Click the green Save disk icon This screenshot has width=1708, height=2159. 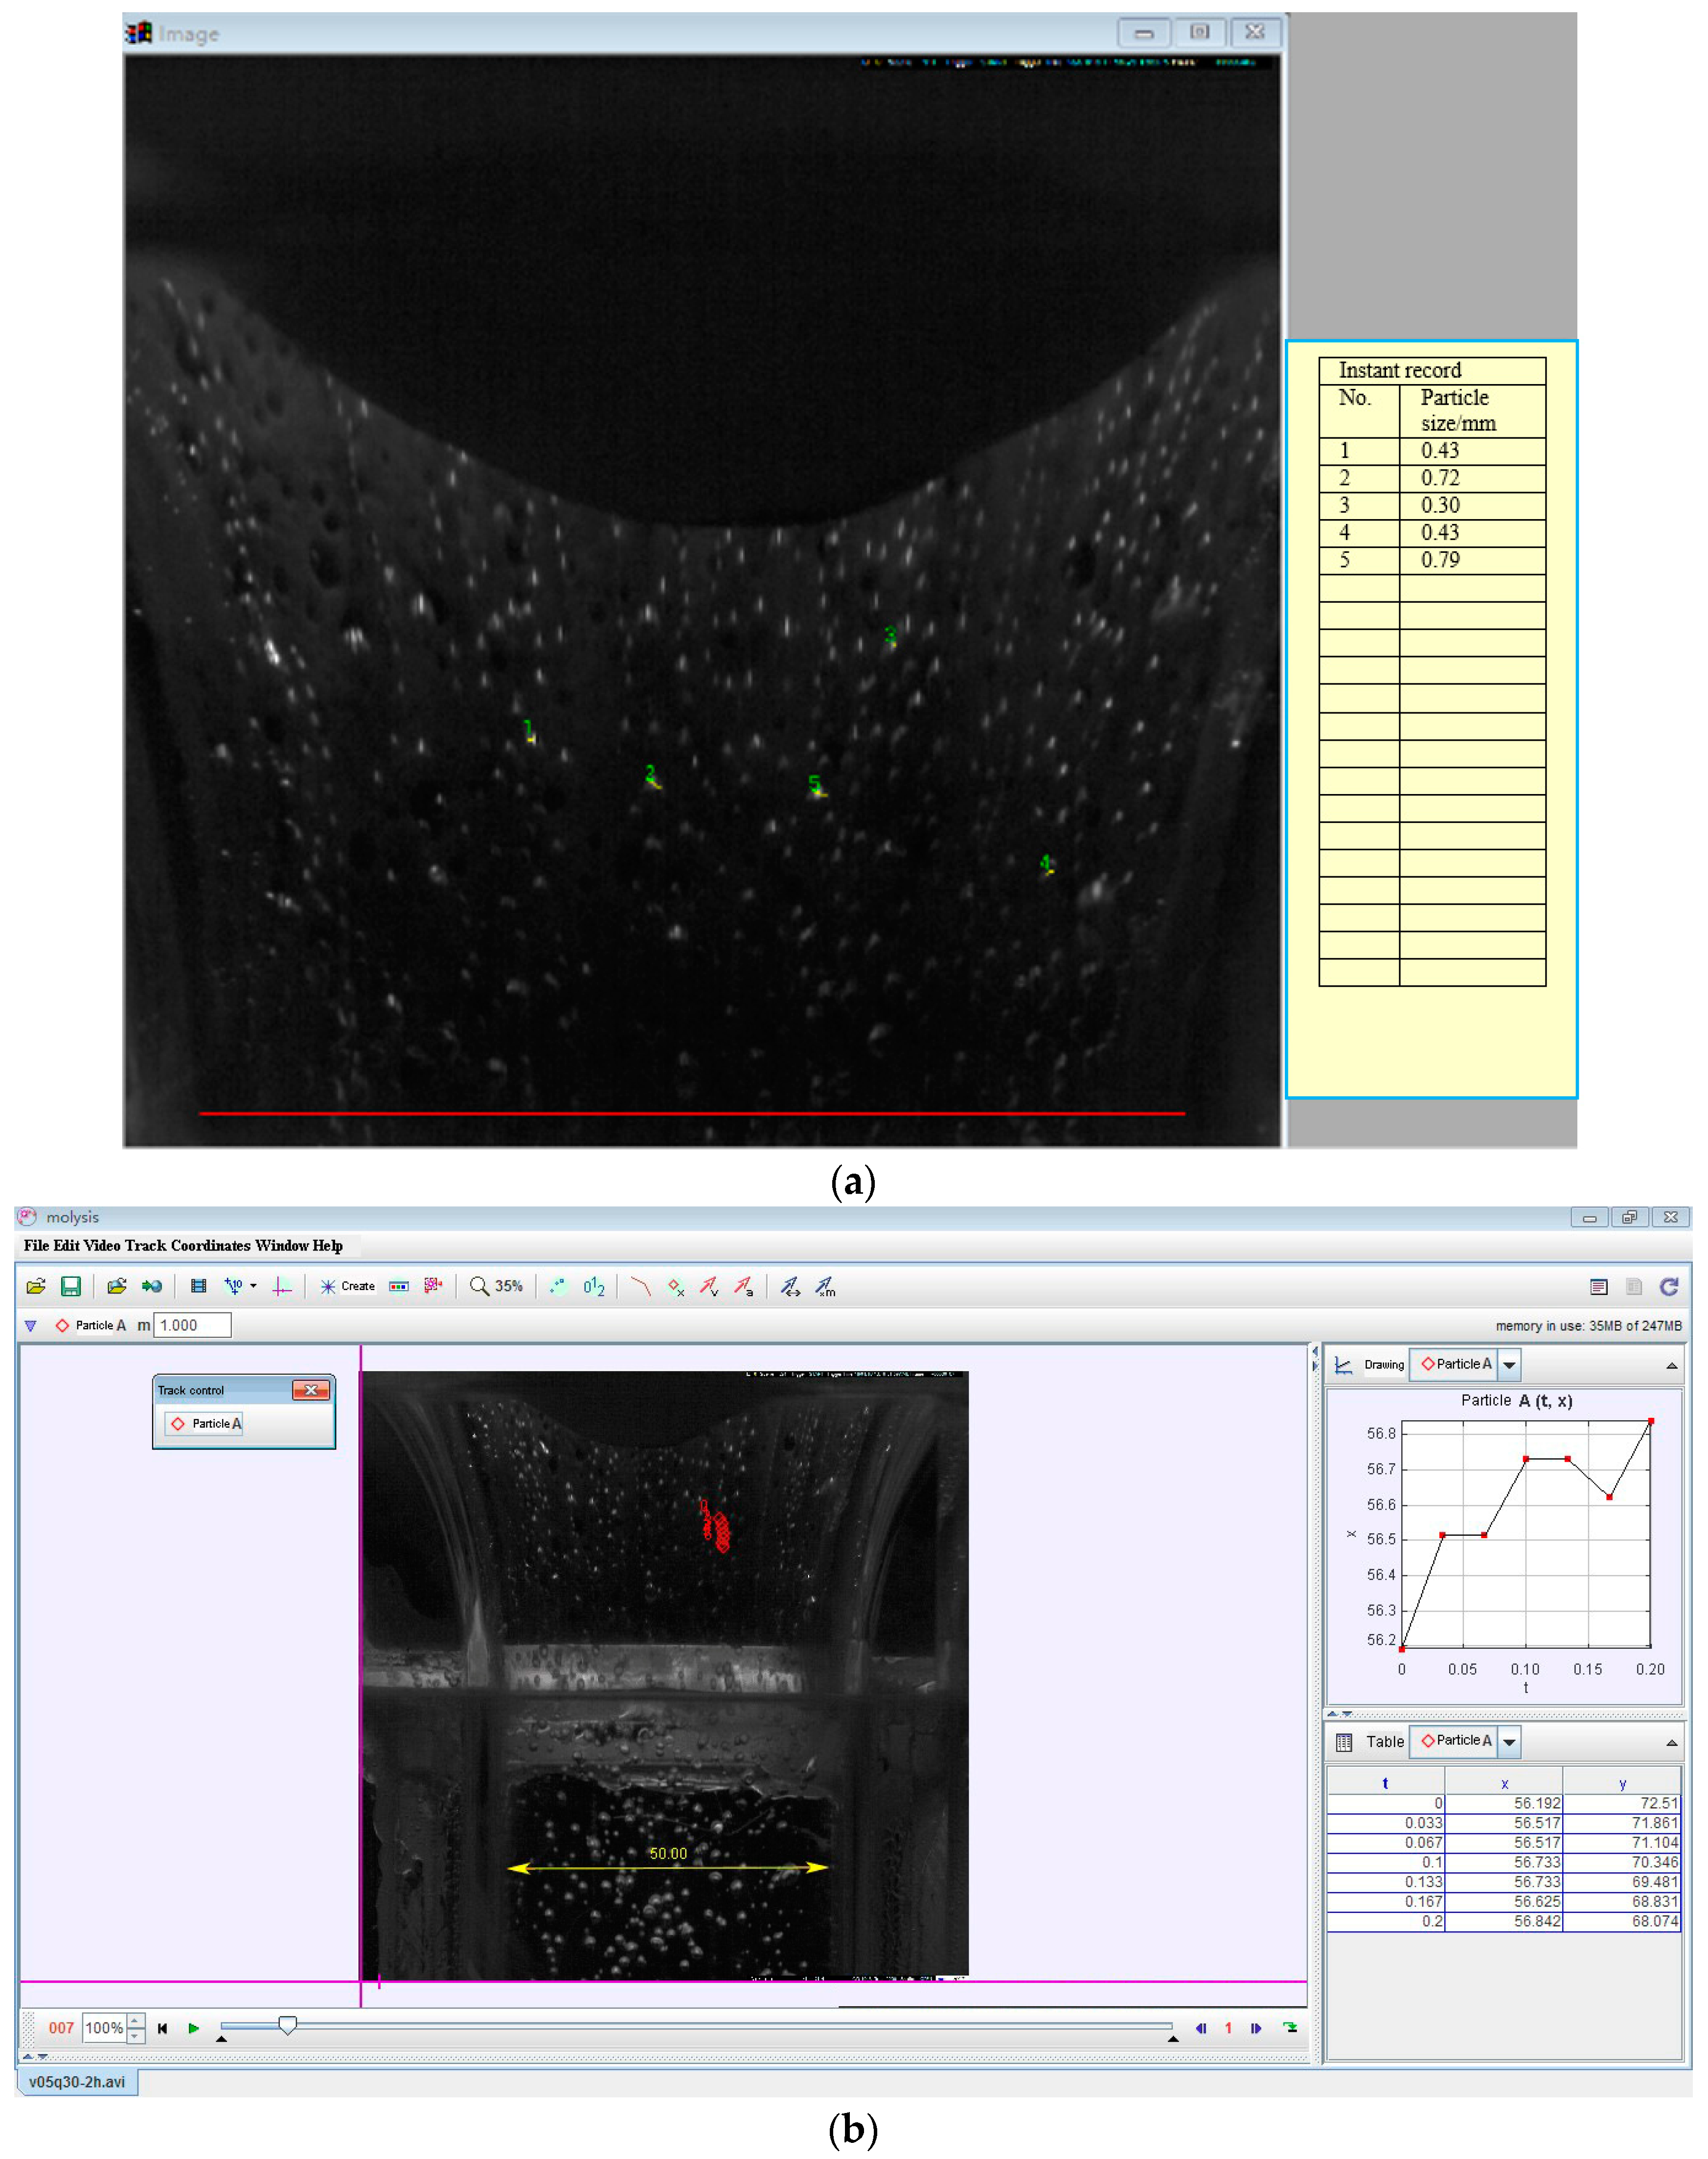point(71,1286)
